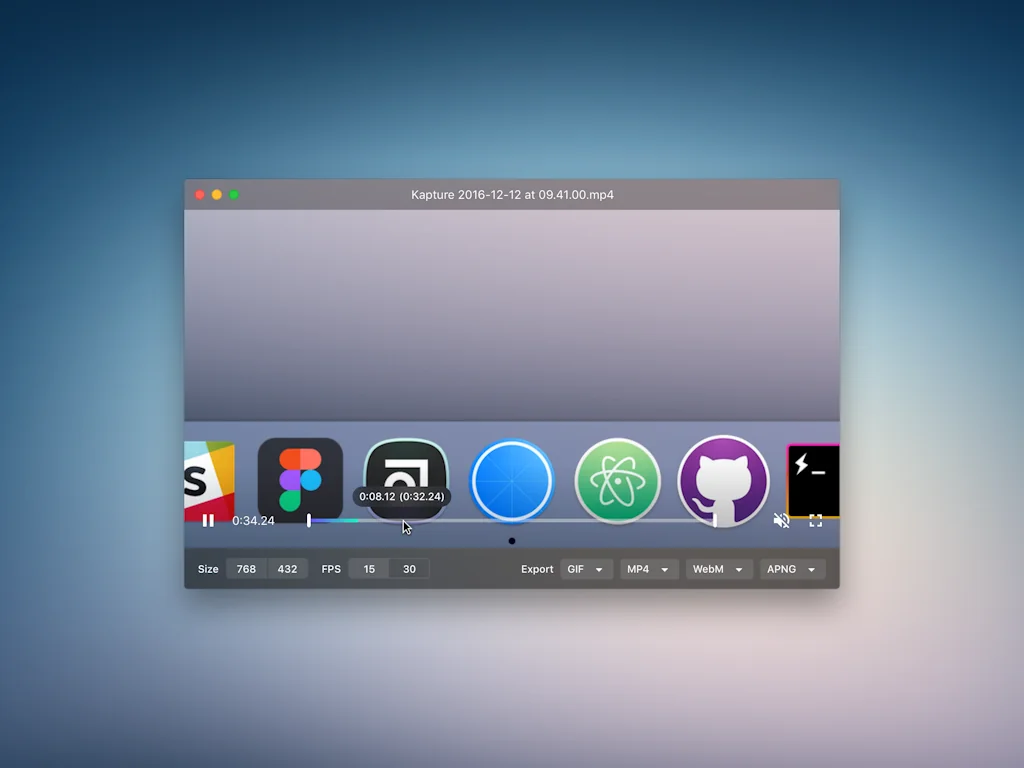
Task: Click the height field showing 432
Action: 287,569
